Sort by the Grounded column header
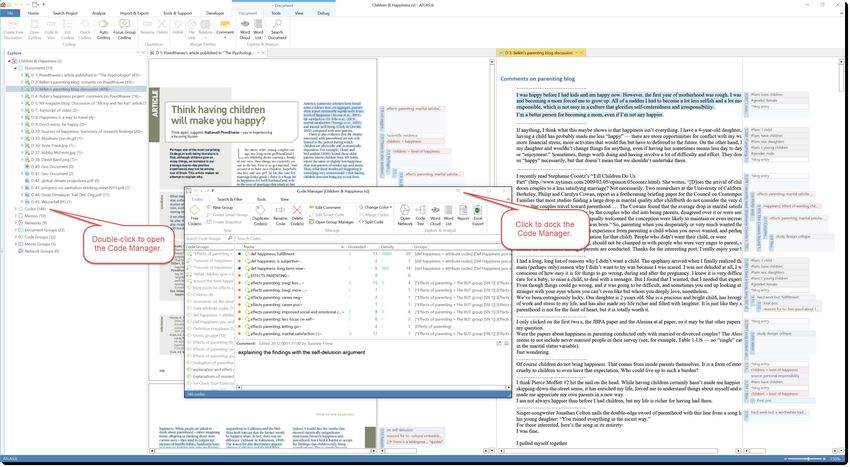This screenshot has width=850, height=467. [x=357, y=247]
